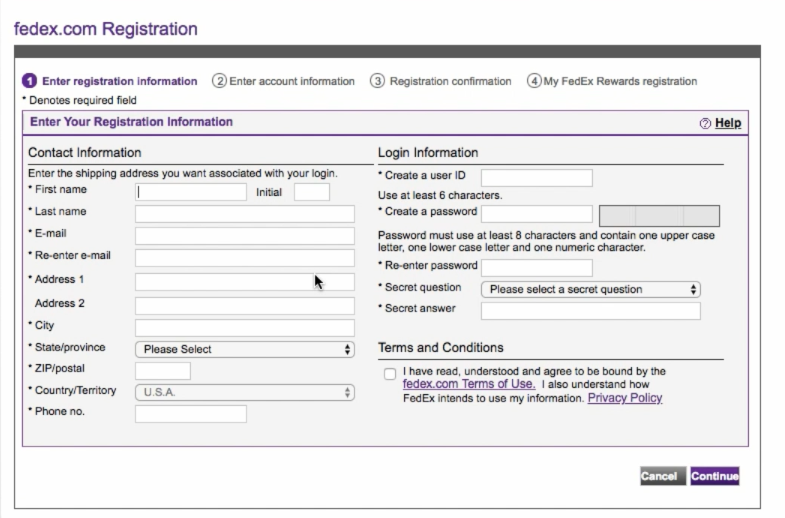Click step 1 circle icon

tap(30, 81)
